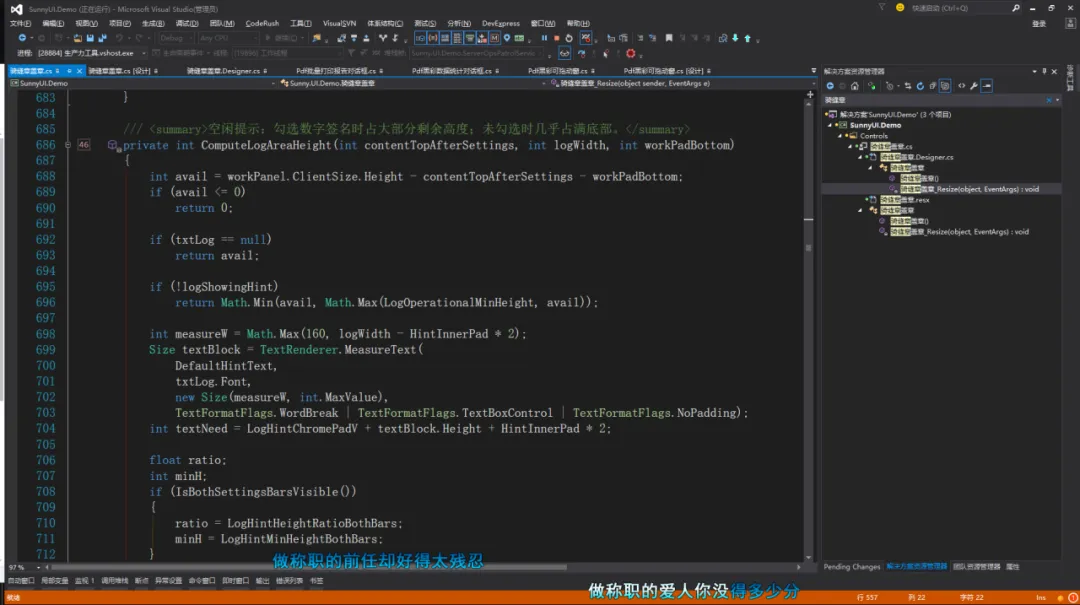1080x605 pixels.
Task: Open the 调用堆栈 (Call Stack) bottom tab
Action: coord(114,581)
